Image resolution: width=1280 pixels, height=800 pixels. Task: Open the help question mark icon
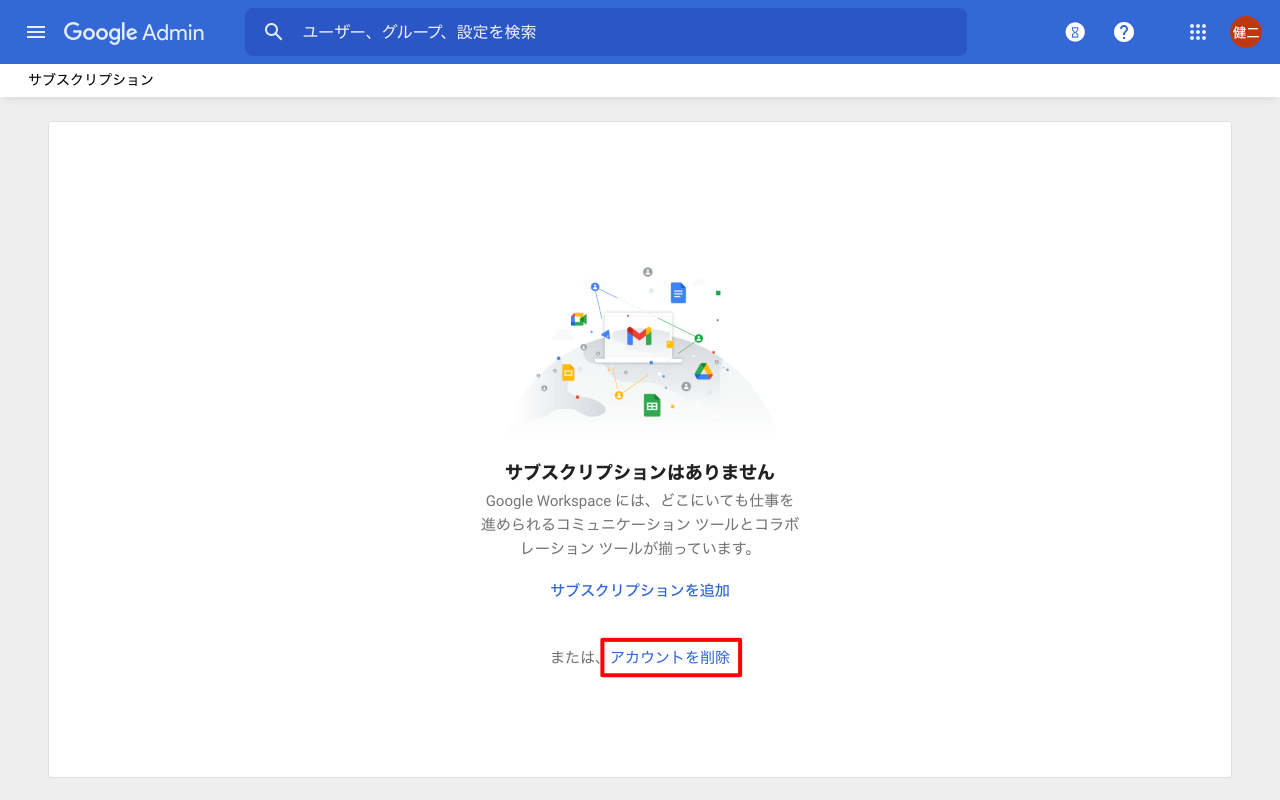pos(1124,32)
